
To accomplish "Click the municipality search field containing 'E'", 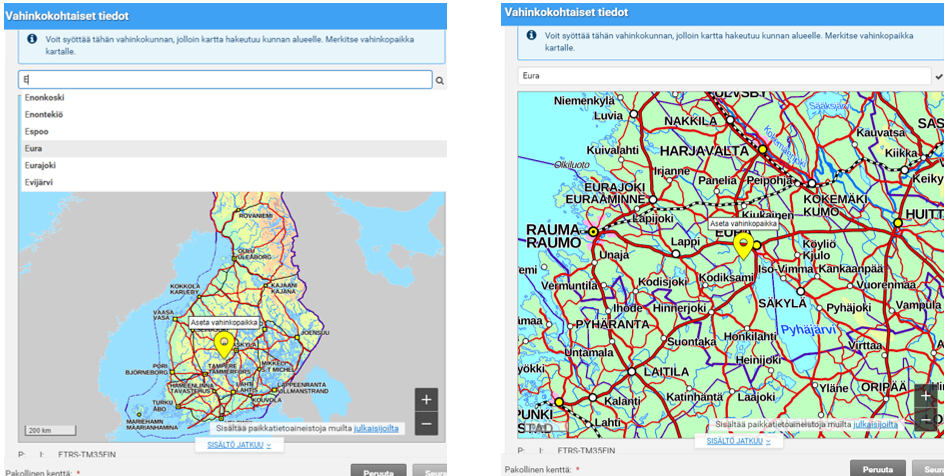I will 225,80.
